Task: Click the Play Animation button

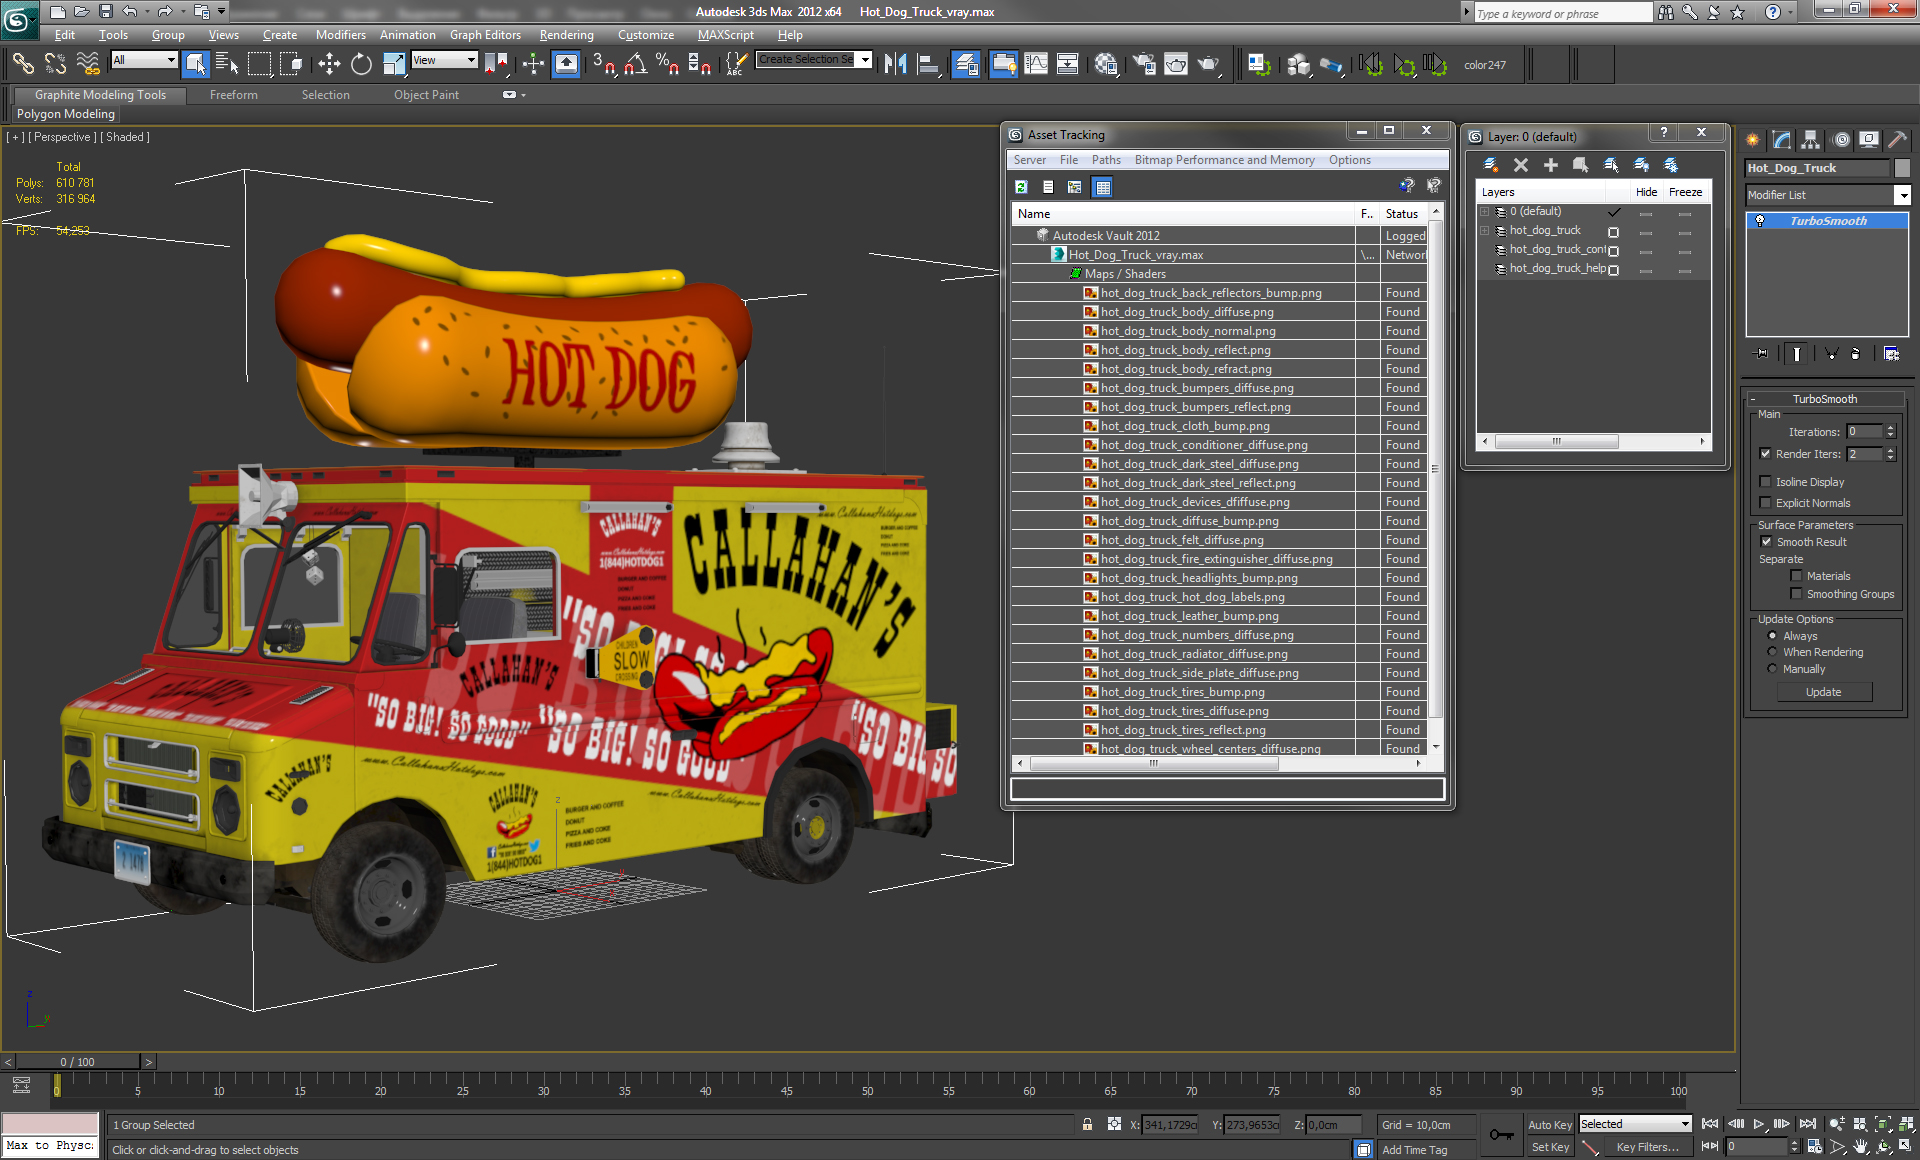Action: click(1759, 1124)
